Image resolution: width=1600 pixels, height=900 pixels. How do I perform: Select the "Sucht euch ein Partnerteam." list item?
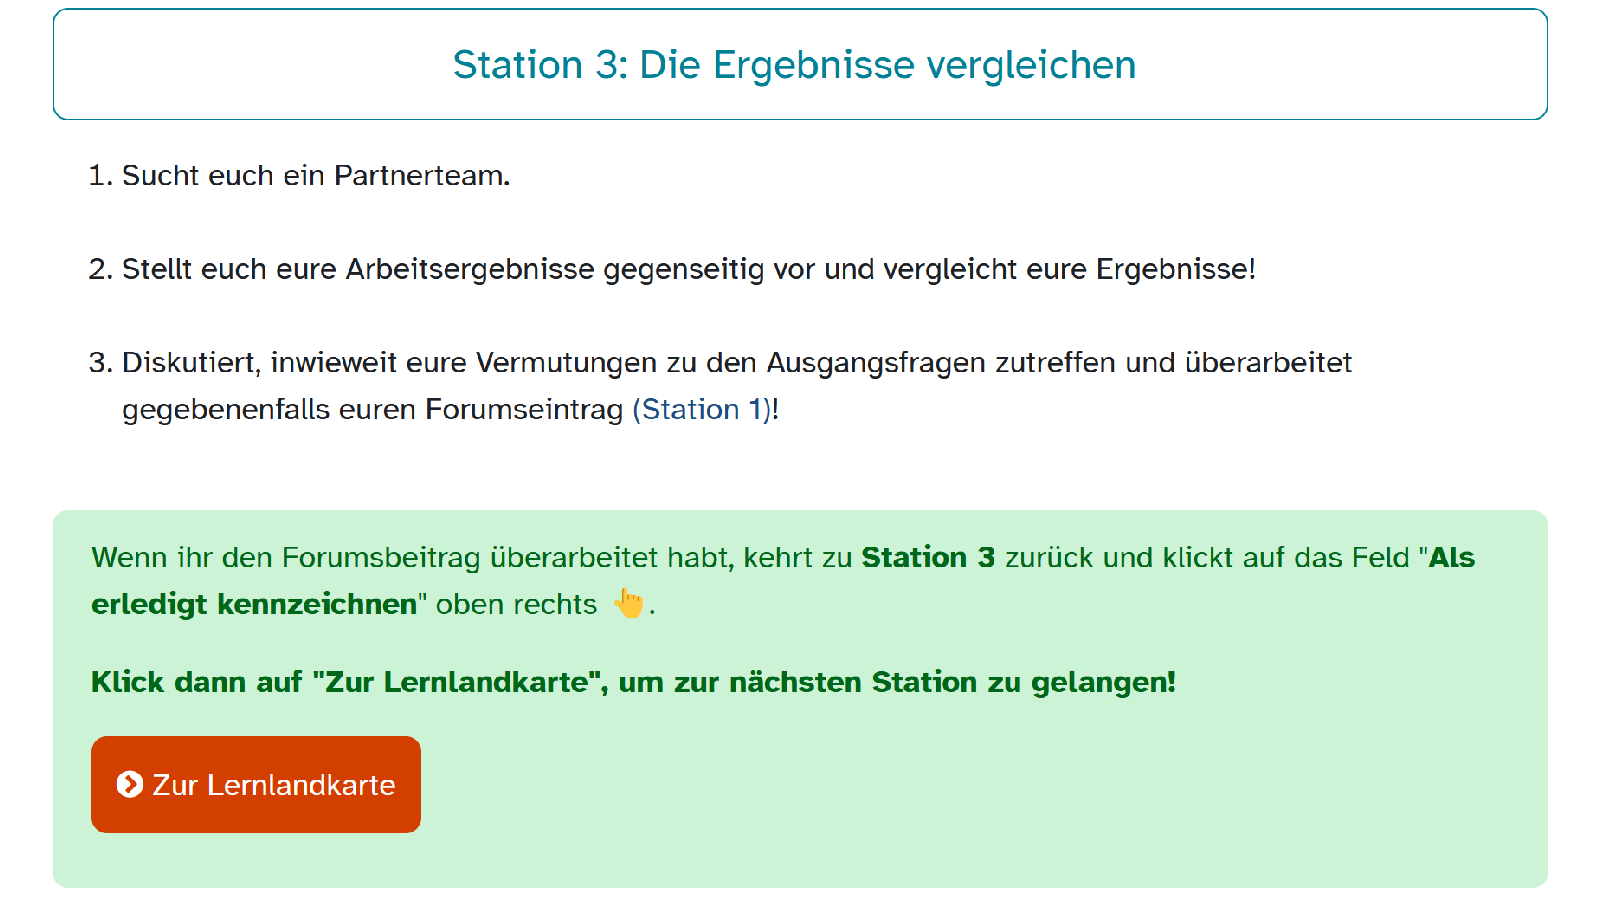[315, 176]
